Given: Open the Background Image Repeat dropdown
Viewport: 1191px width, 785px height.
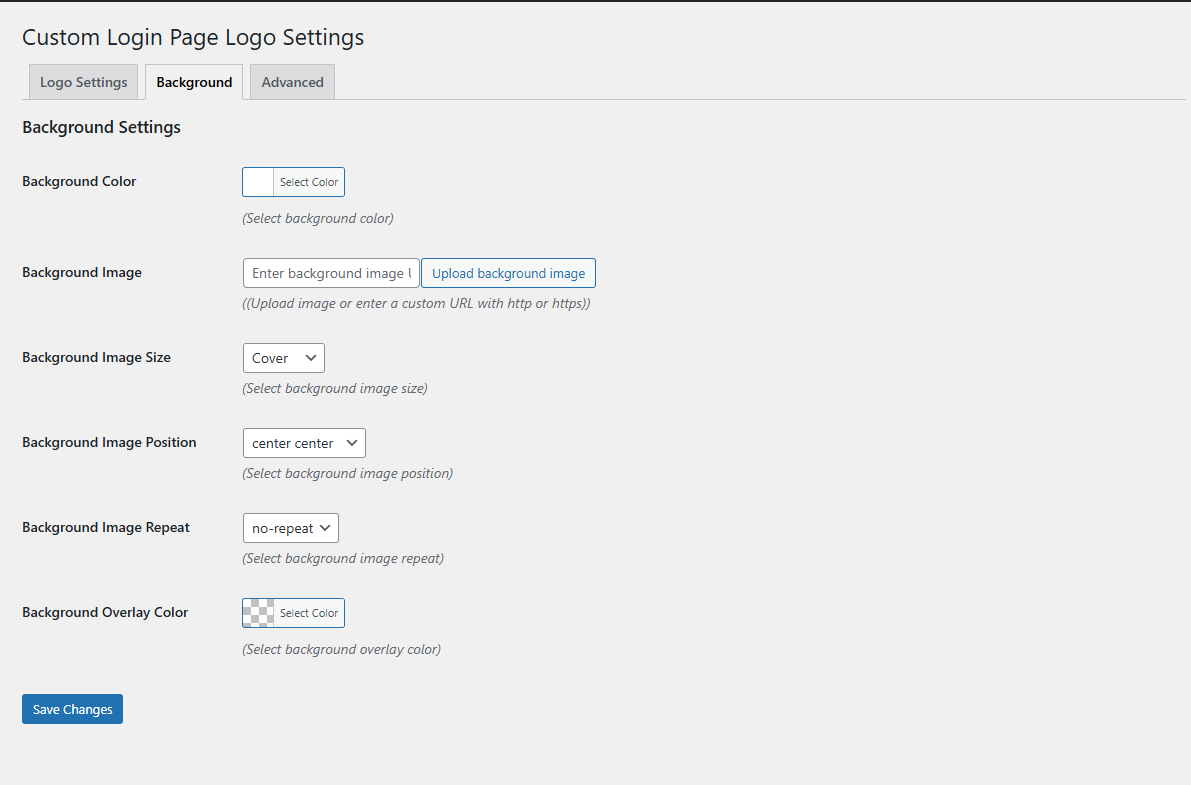Looking at the screenshot, I should (290, 527).
